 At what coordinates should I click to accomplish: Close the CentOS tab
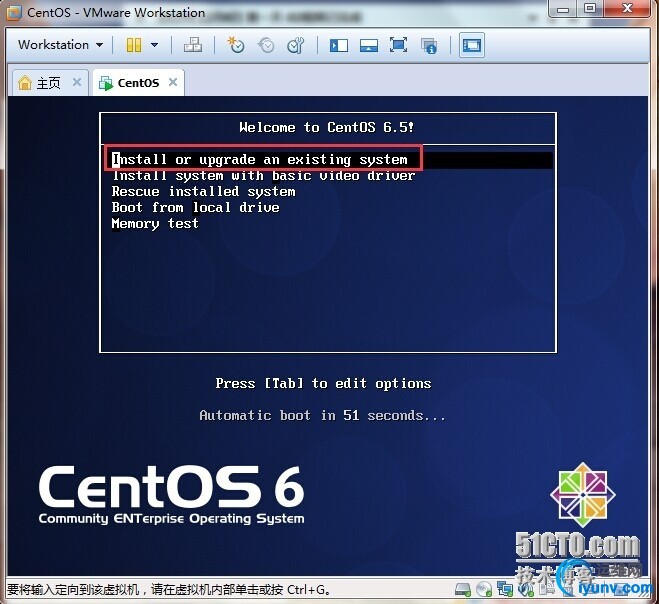tap(173, 82)
